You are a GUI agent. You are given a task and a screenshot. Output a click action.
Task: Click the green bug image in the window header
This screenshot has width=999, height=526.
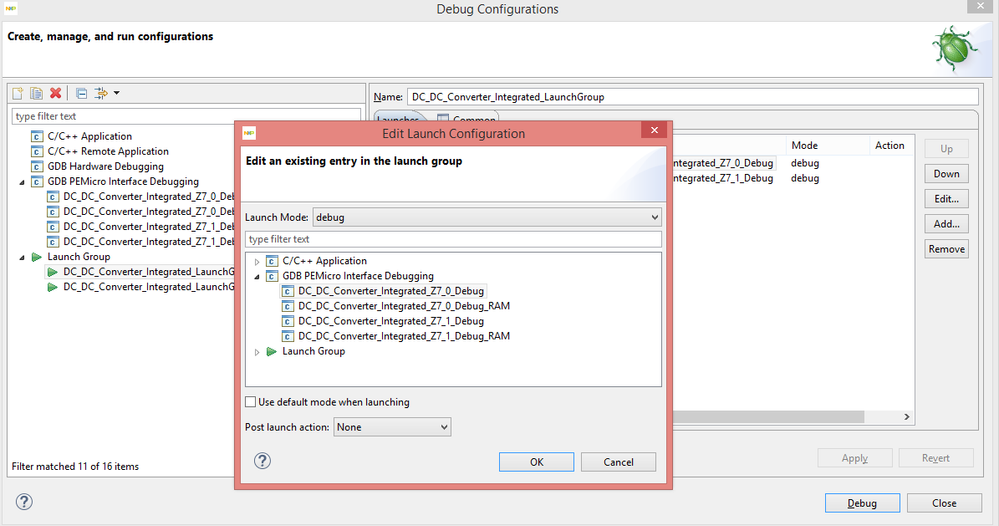[x=954, y=48]
